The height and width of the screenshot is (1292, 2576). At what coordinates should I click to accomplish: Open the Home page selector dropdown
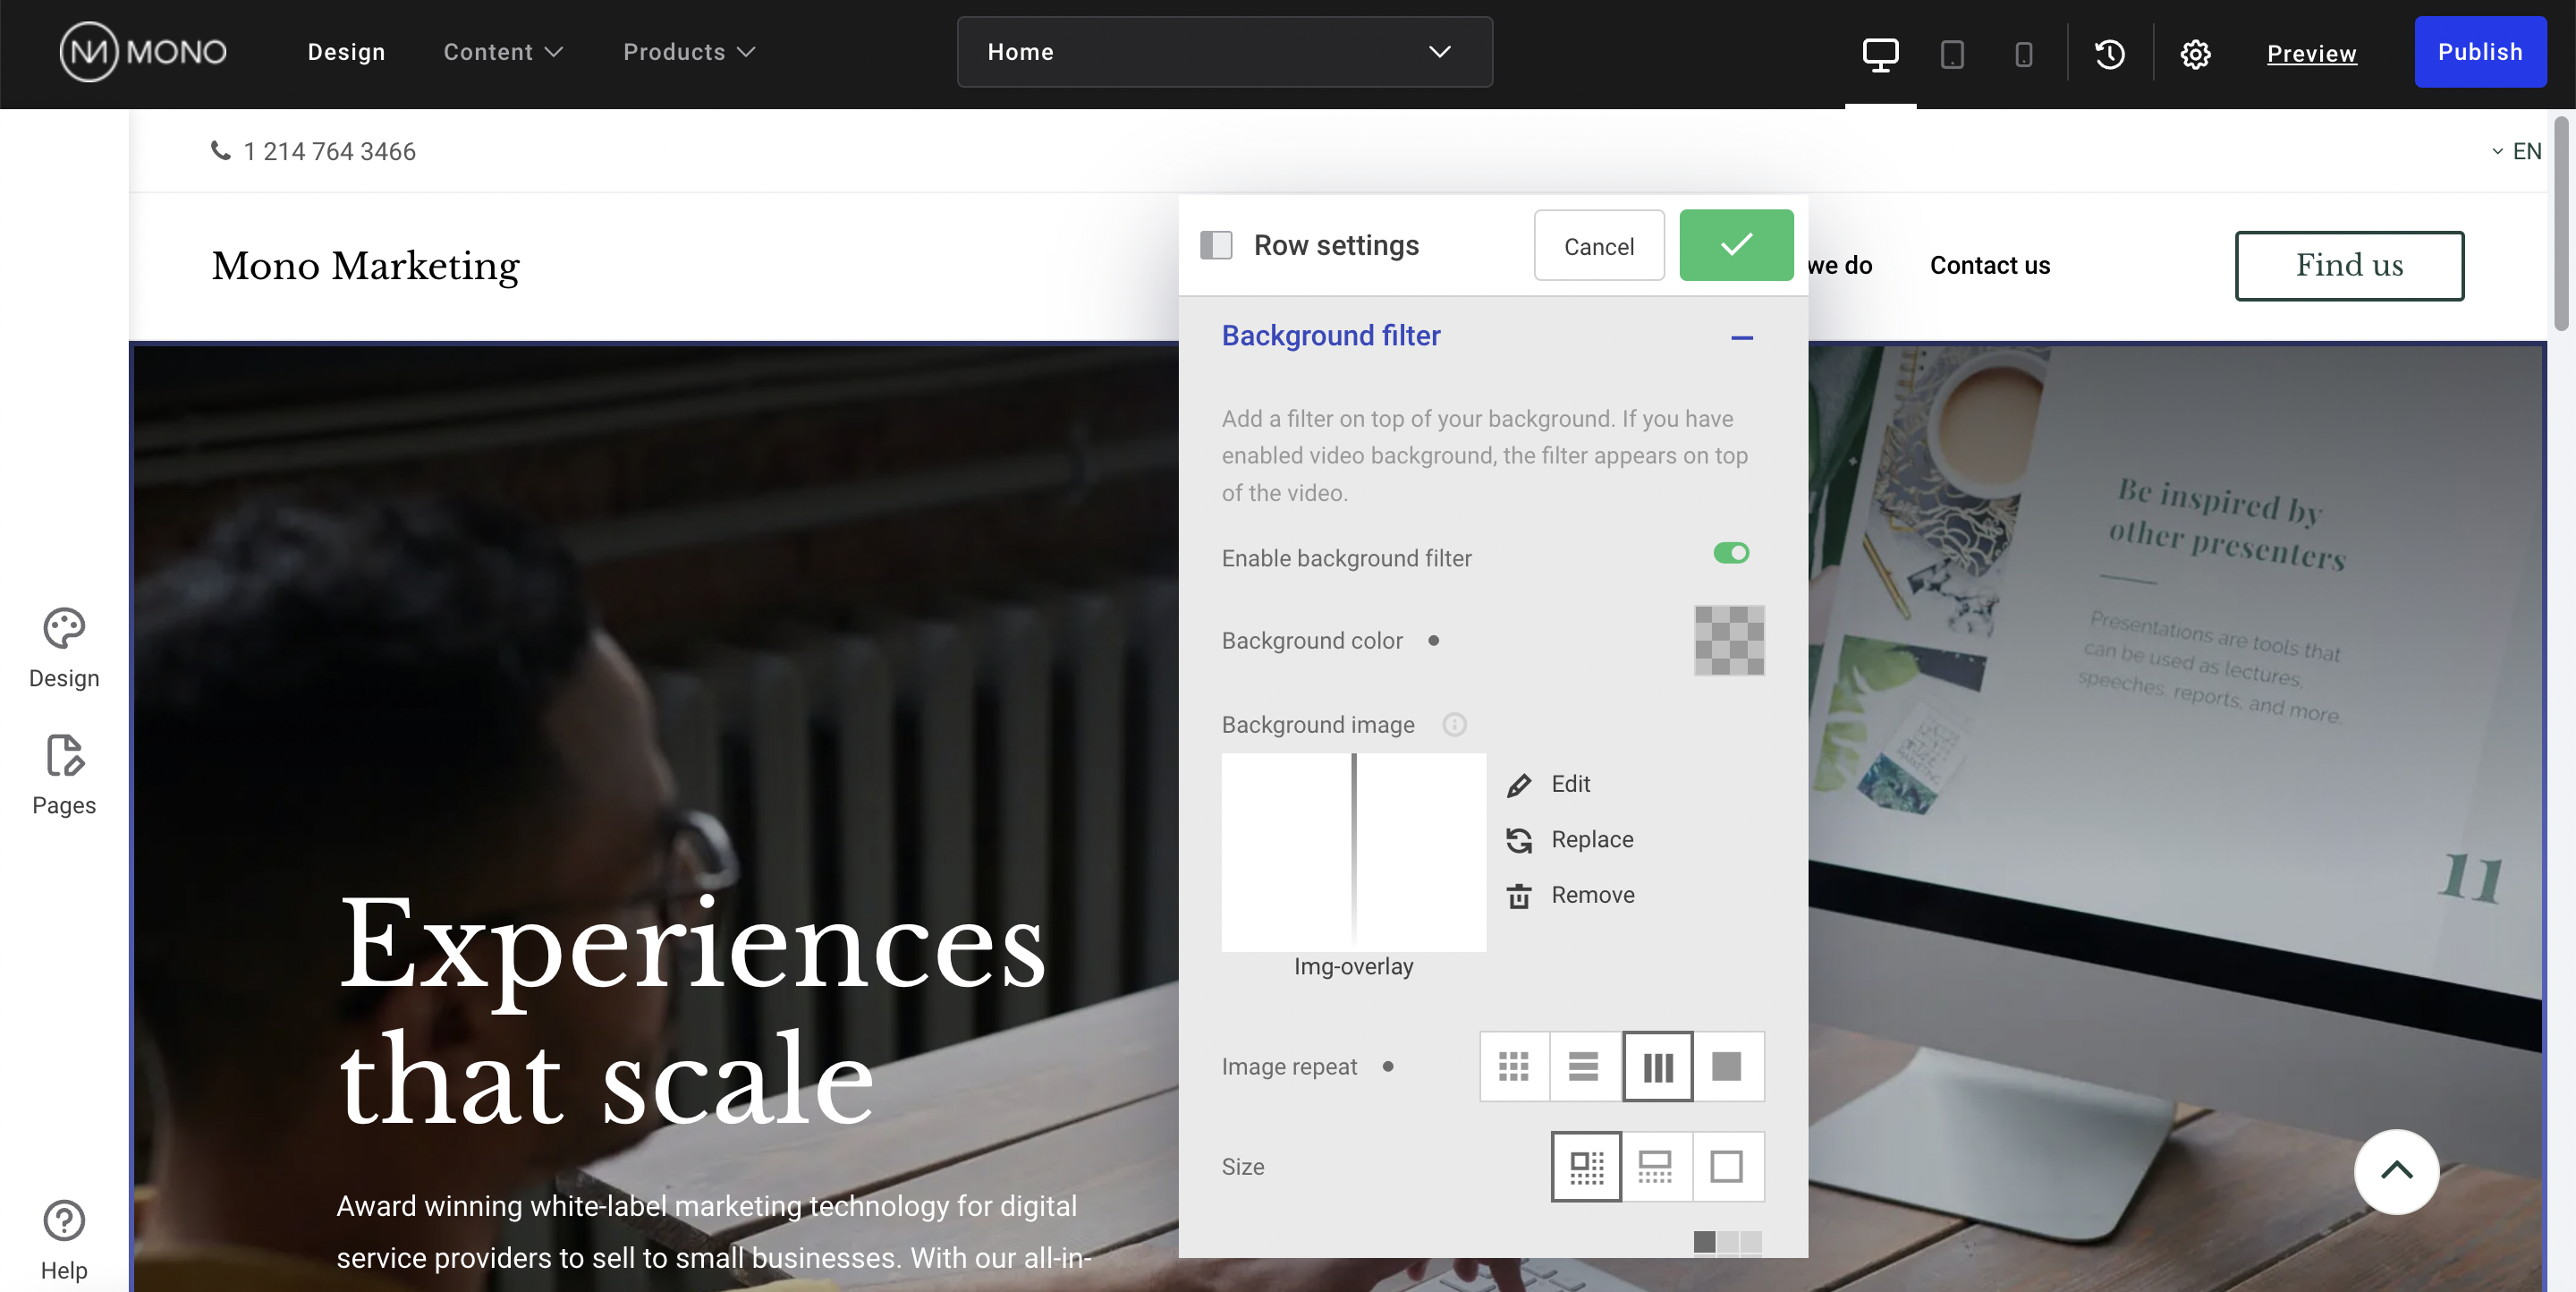pos(1224,52)
